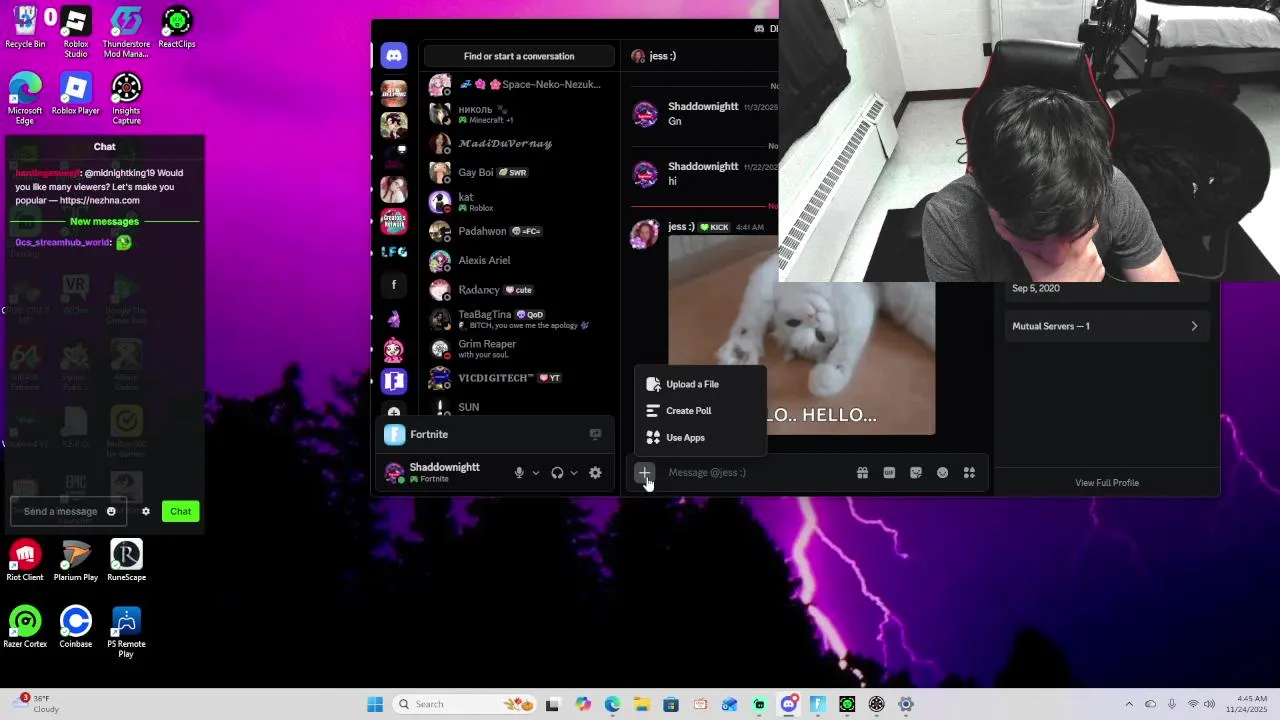Viewport: 1280px width, 720px height.
Task: Open File Explorer from taskbar
Action: (x=641, y=704)
